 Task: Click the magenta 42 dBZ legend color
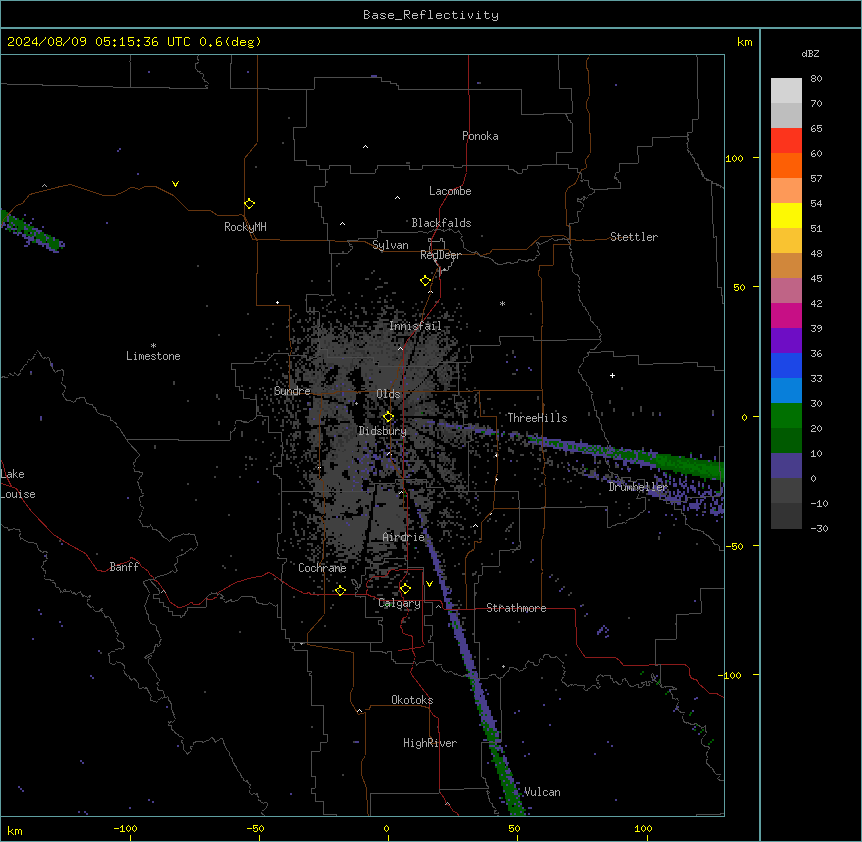[786, 315]
